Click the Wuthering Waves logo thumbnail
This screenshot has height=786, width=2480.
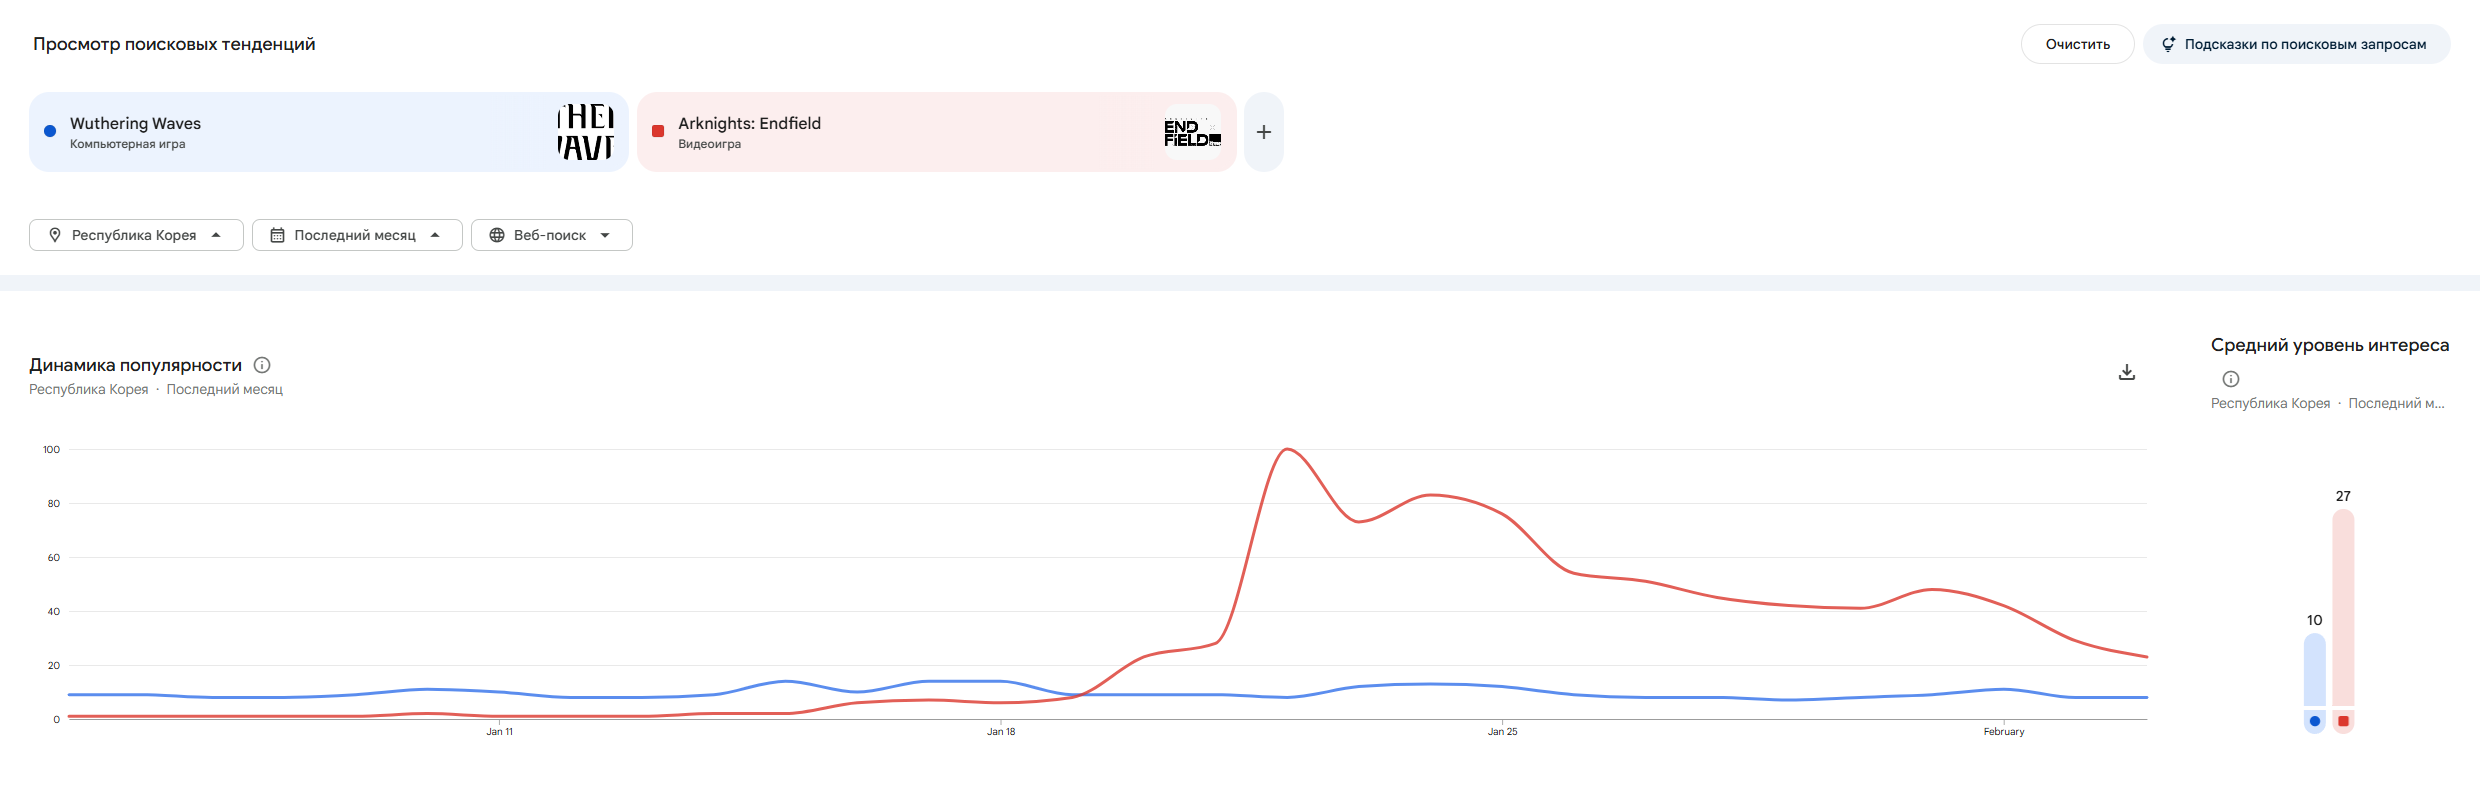(x=585, y=132)
